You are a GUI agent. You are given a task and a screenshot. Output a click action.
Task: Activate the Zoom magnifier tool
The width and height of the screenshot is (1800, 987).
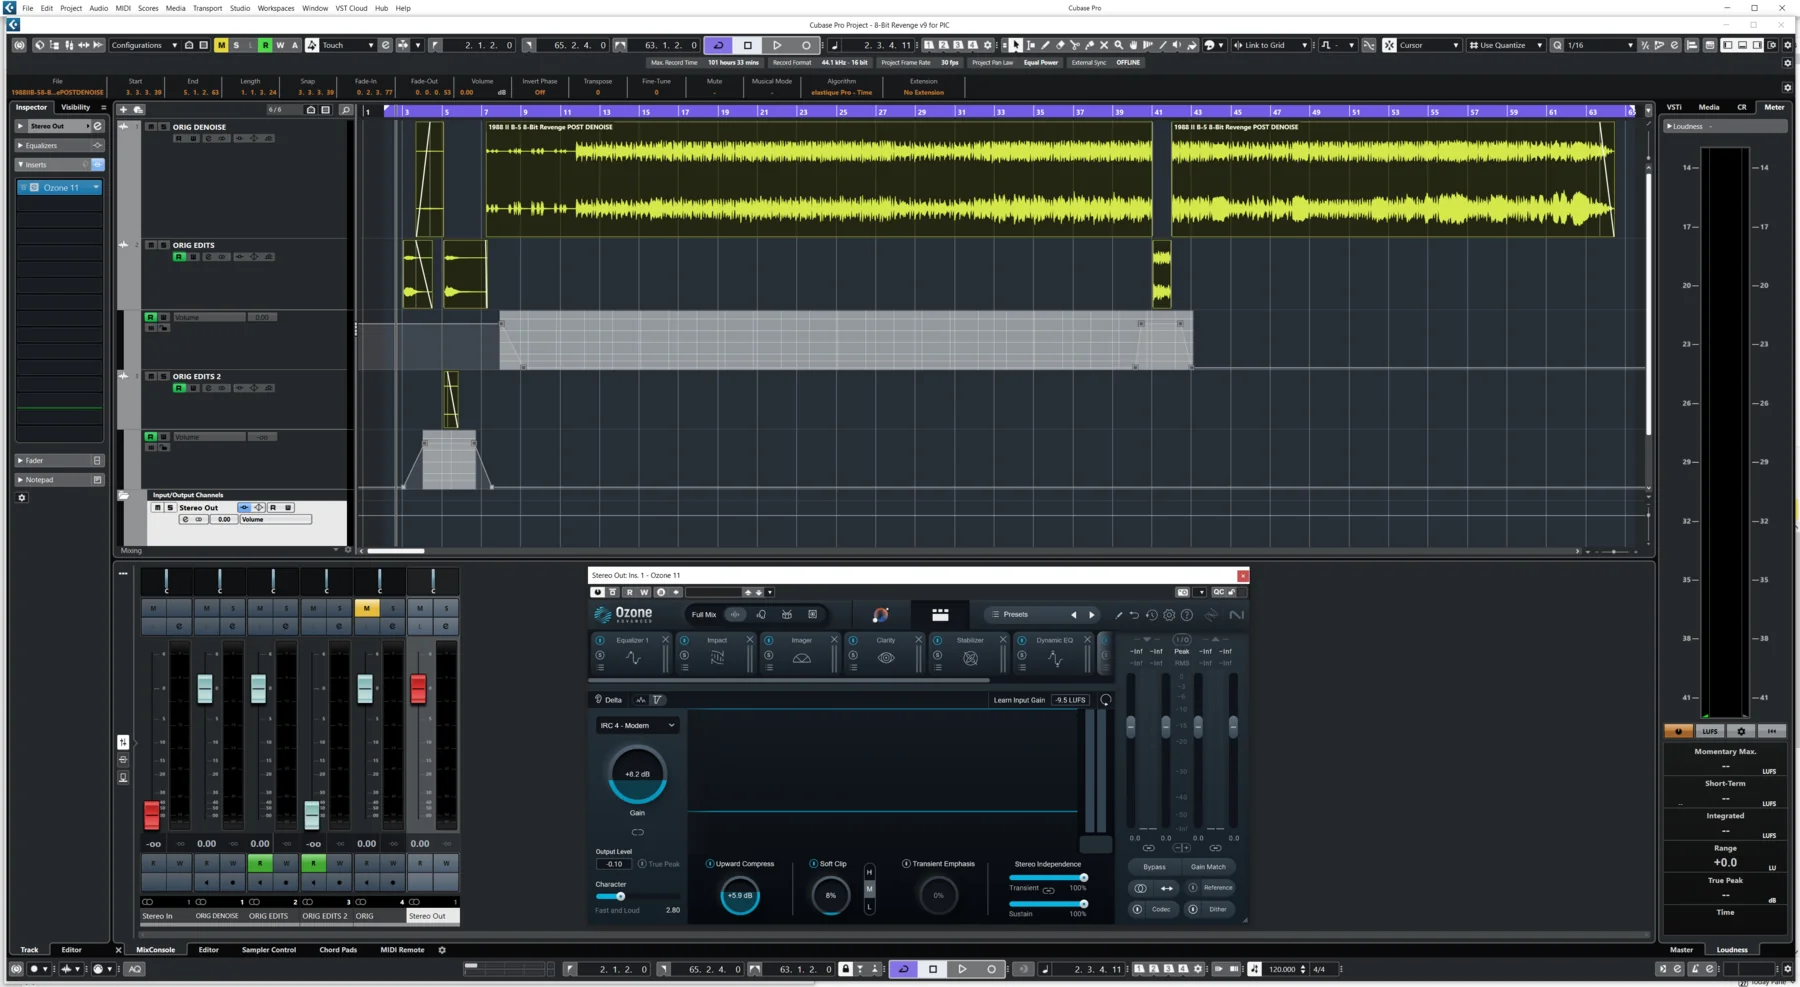[1118, 45]
